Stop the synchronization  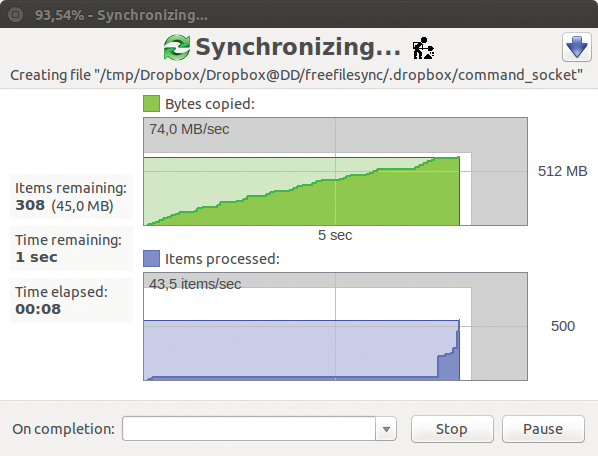click(452, 429)
